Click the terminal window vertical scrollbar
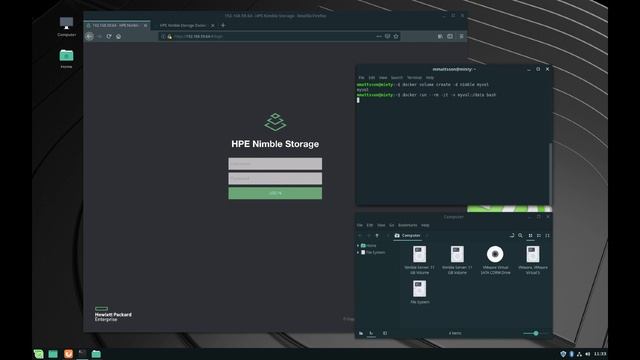The width and height of the screenshot is (640, 360). click(550, 173)
